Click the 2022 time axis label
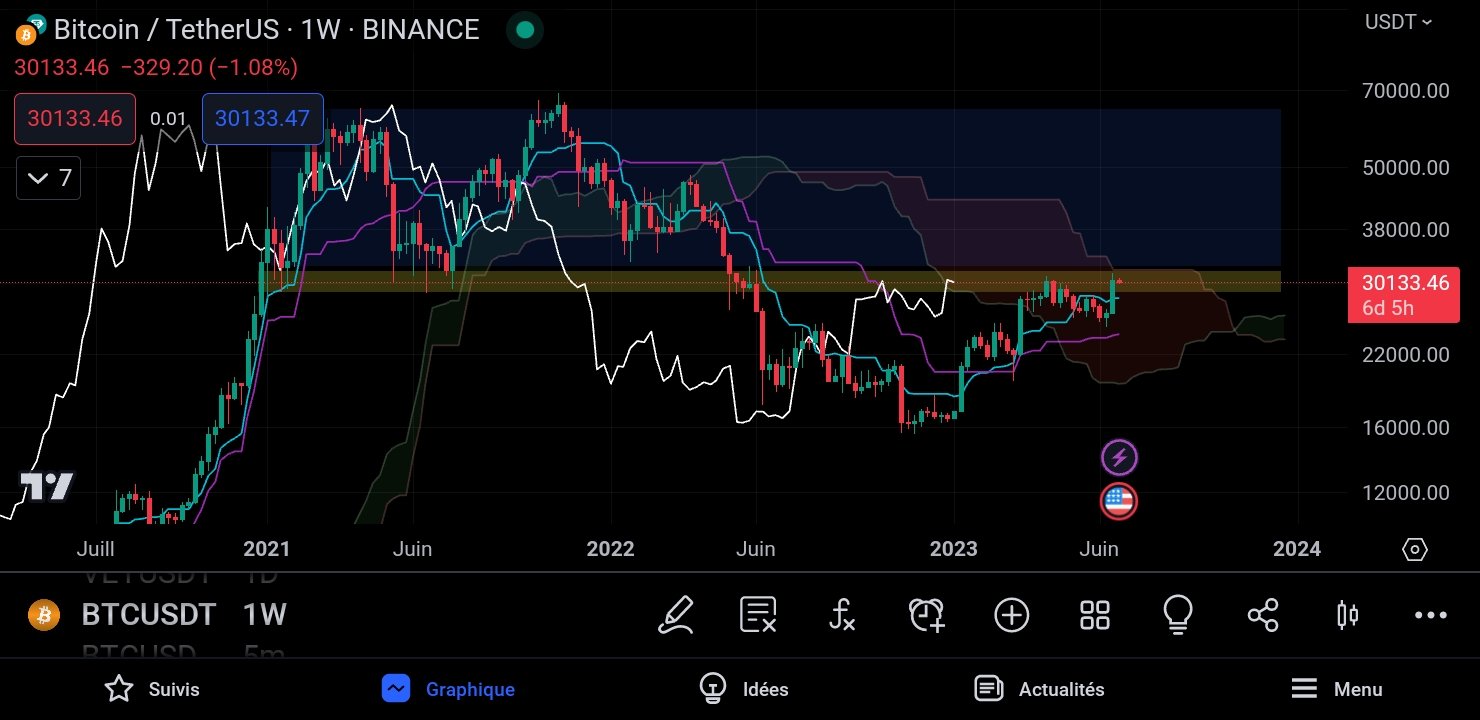The height and width of the screenshot is (720, 1480). coord(610,549)
